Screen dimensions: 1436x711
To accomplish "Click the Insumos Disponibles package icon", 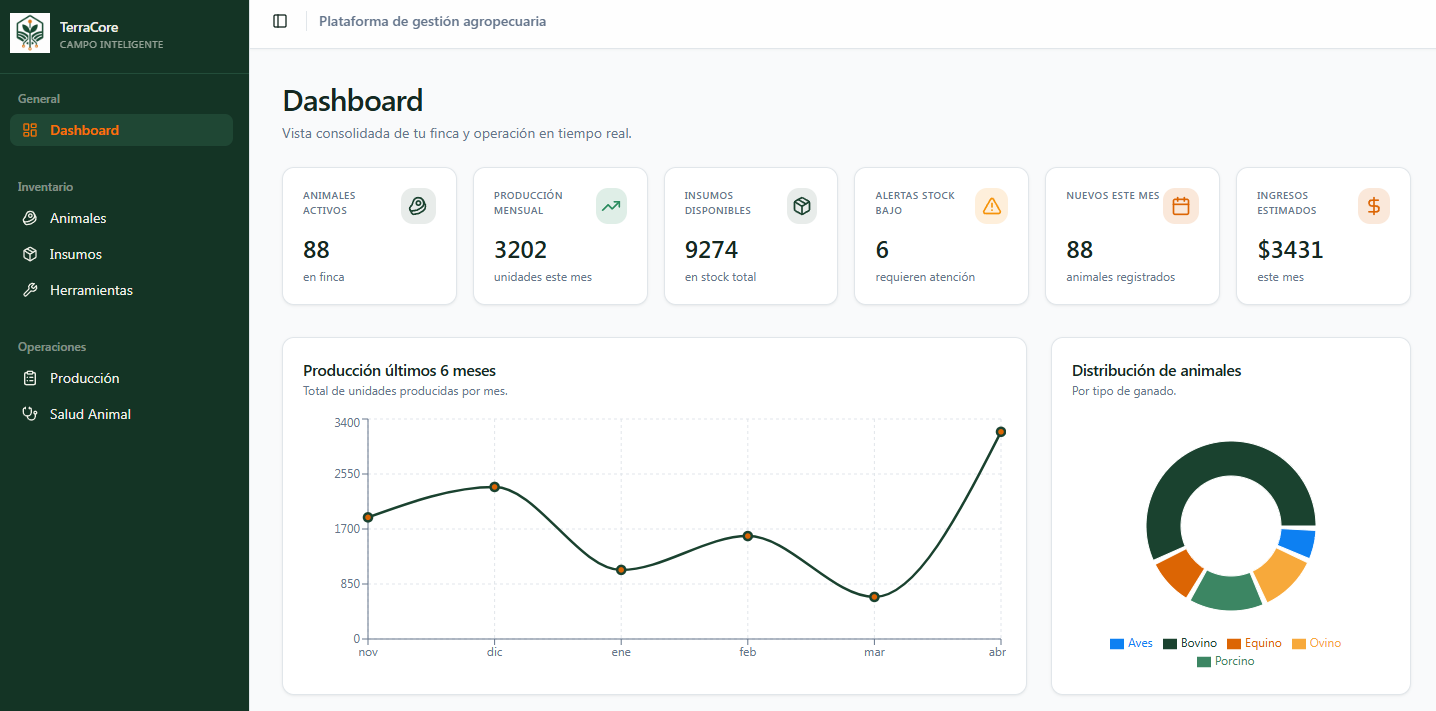I will [x=801, y=206].
